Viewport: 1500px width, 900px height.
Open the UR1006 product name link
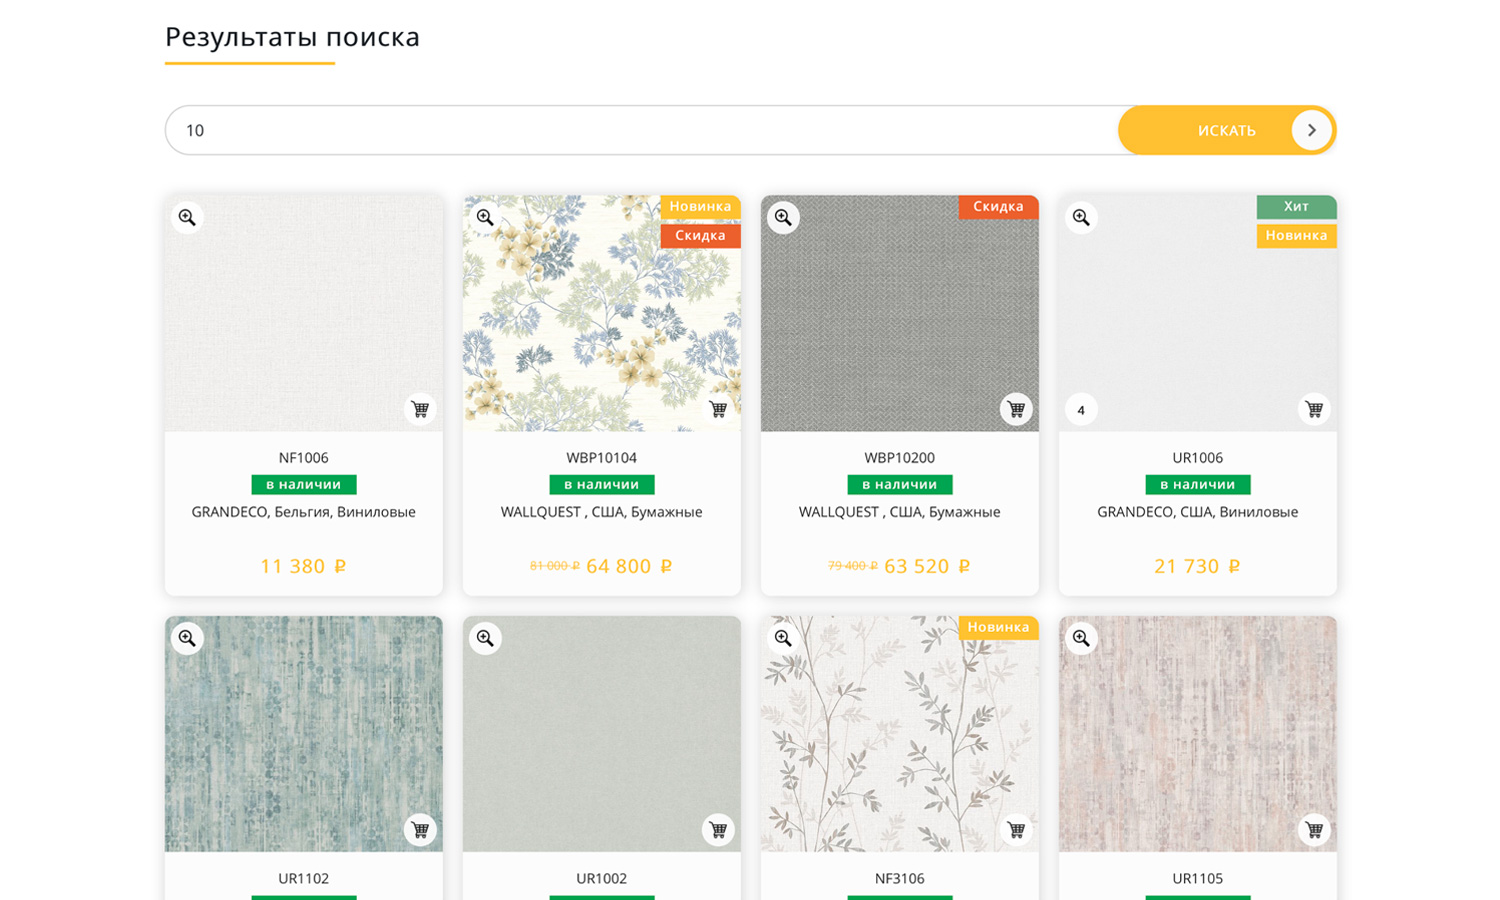[1197, 458]
